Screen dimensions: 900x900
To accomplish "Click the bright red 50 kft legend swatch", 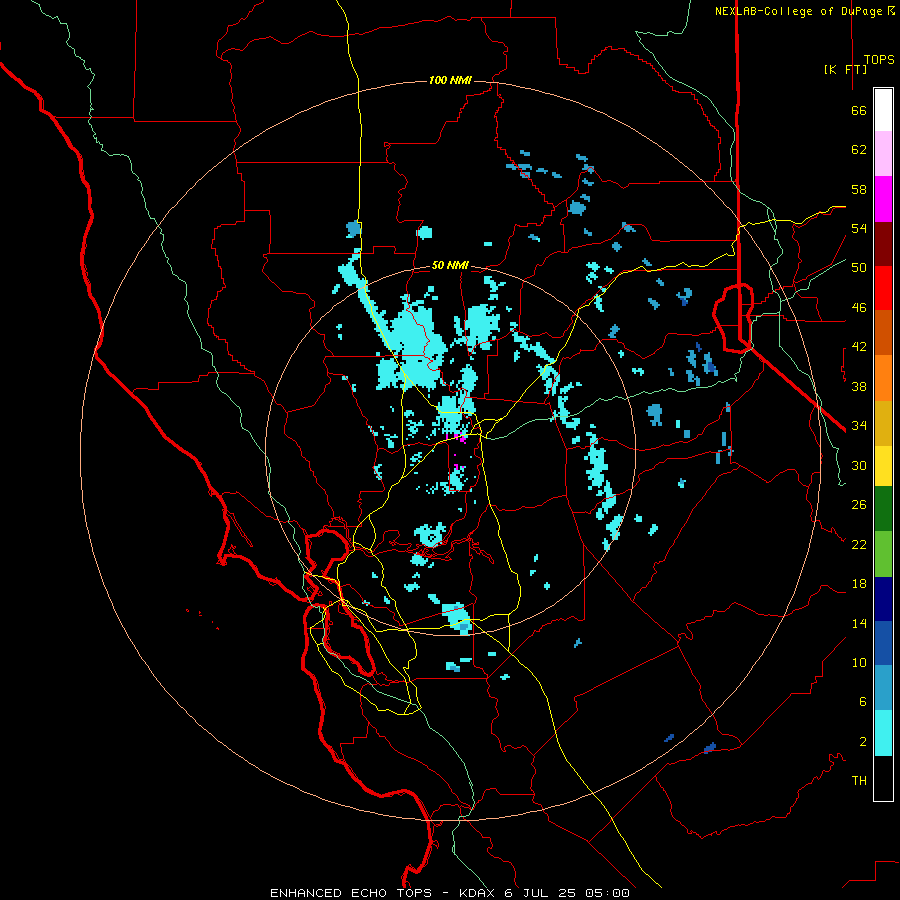I will [883, 288].
